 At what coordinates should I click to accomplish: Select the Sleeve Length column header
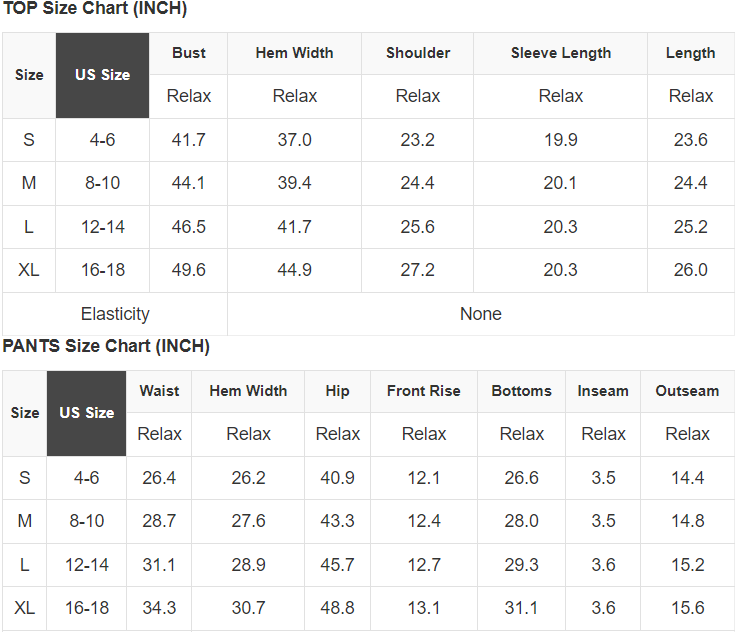560,53
